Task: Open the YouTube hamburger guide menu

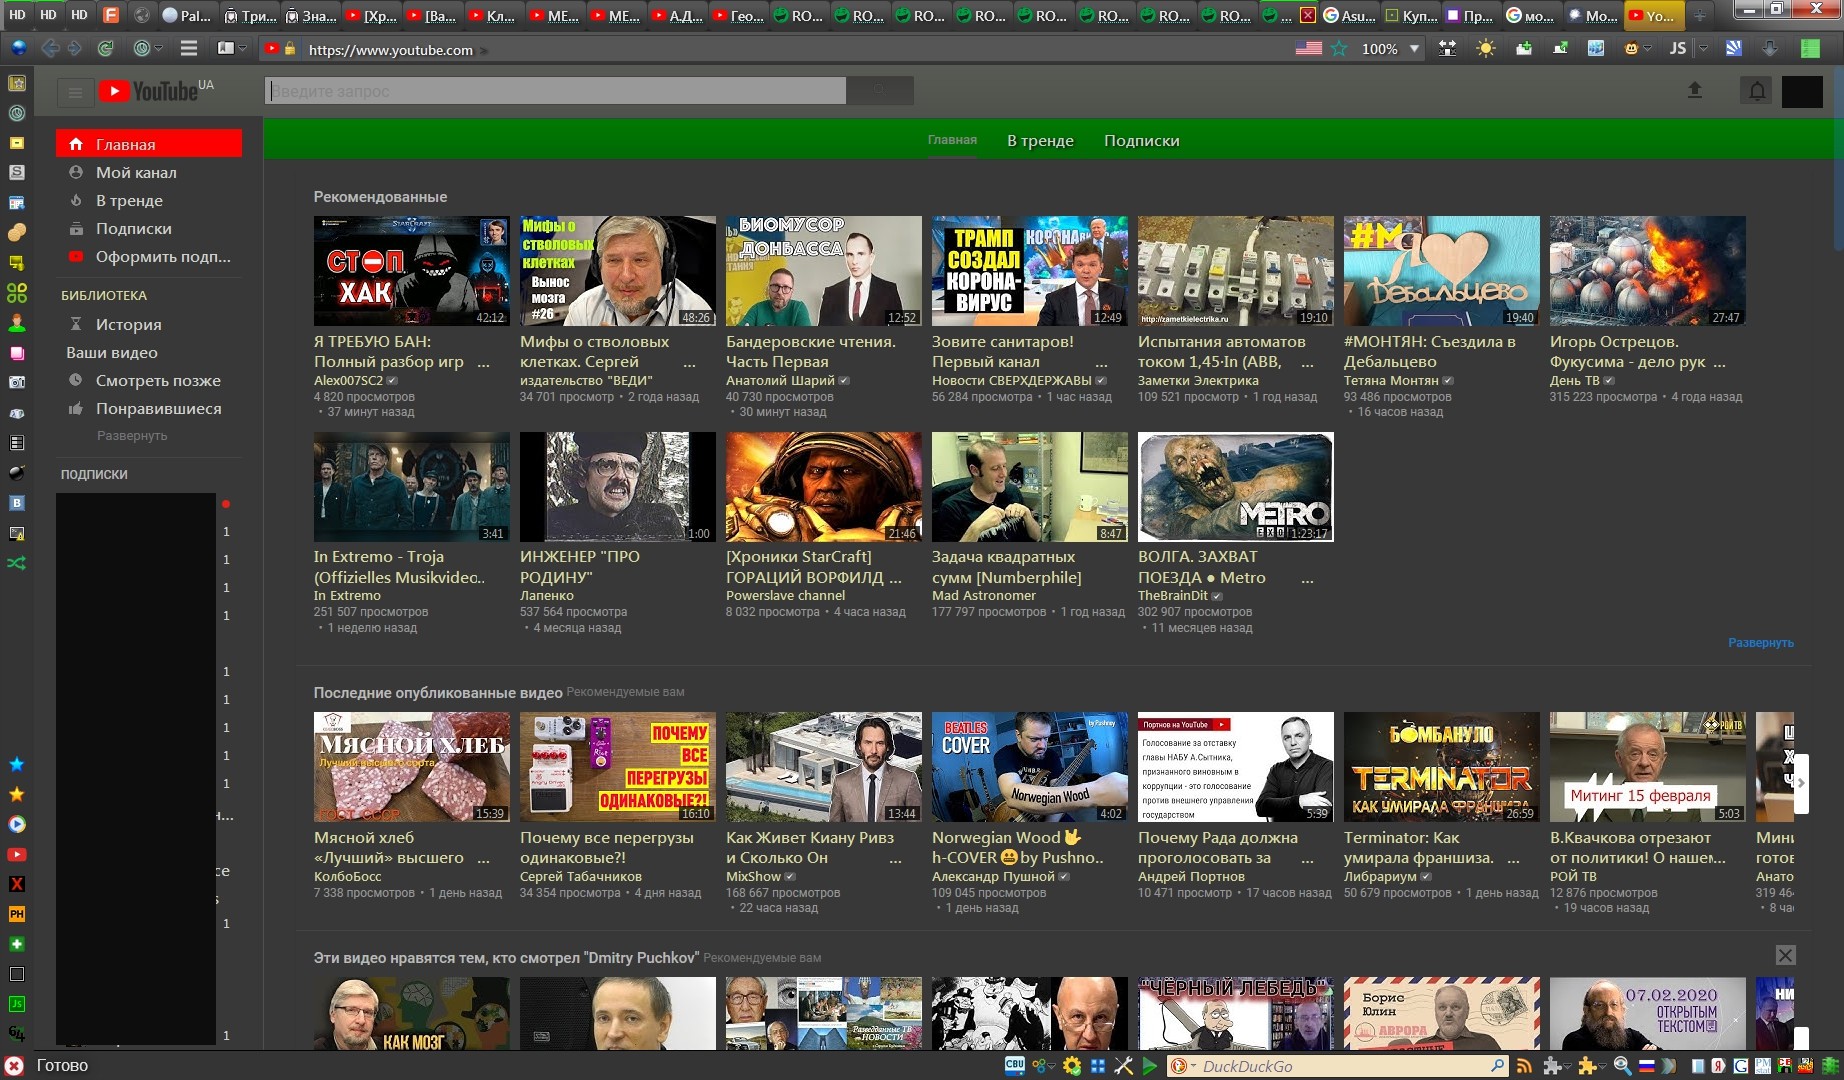Action: tap(75, 93)
